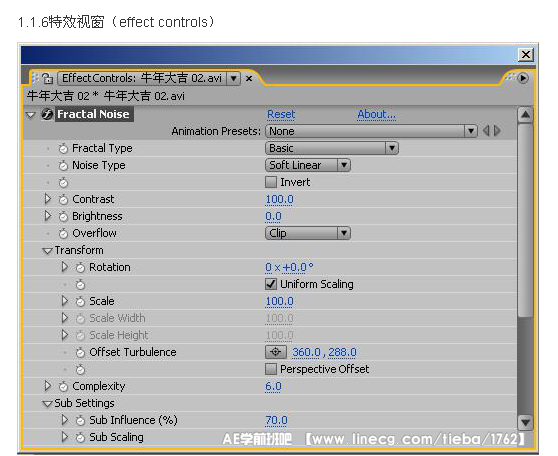558x456 pixels.
Task: Enable the Brightness stopwatch
Action: tap(63, 216)
